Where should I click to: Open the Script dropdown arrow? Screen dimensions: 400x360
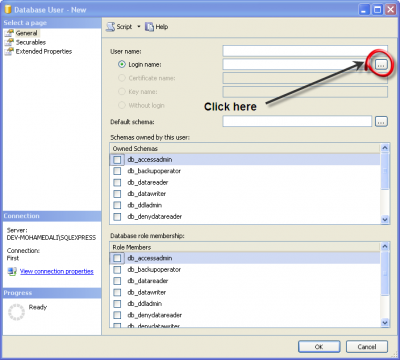point(139,26)
